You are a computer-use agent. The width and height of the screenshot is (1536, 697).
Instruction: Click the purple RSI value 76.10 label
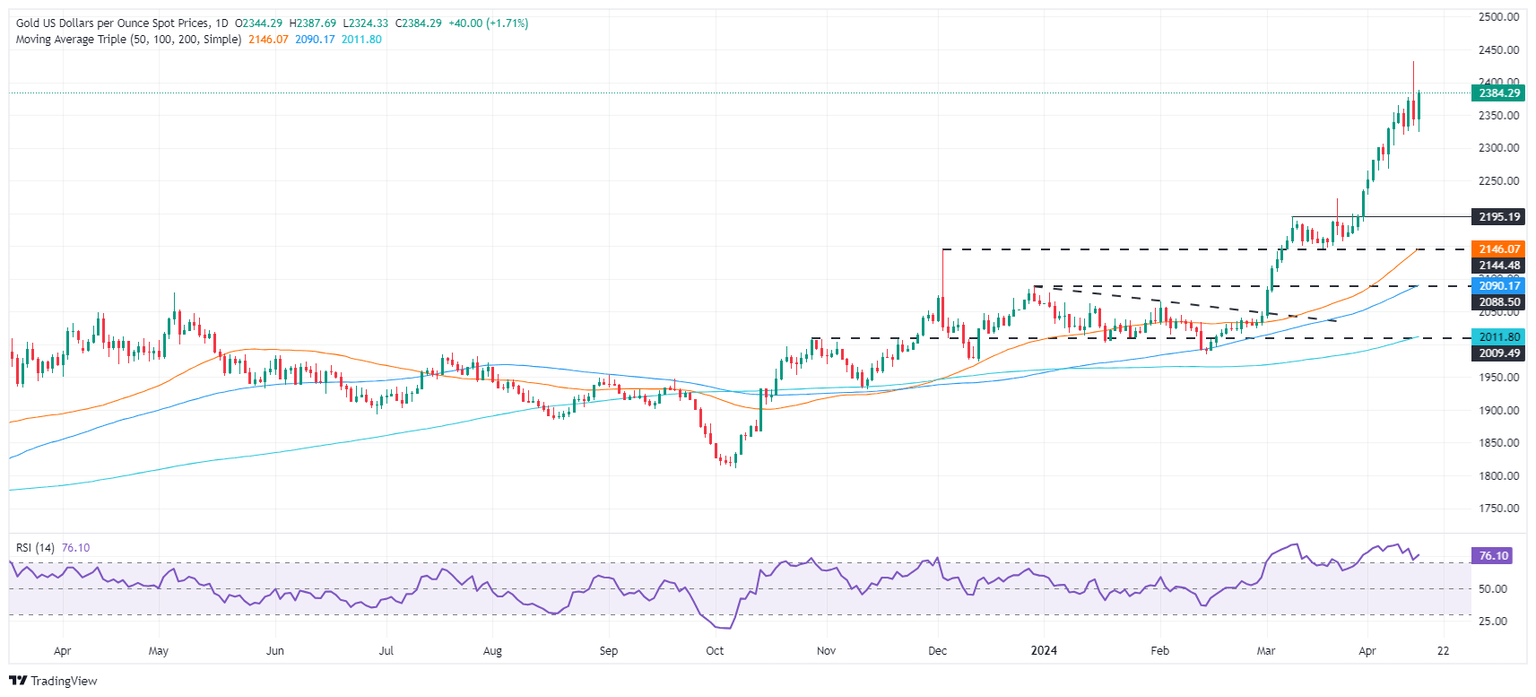1494,555
